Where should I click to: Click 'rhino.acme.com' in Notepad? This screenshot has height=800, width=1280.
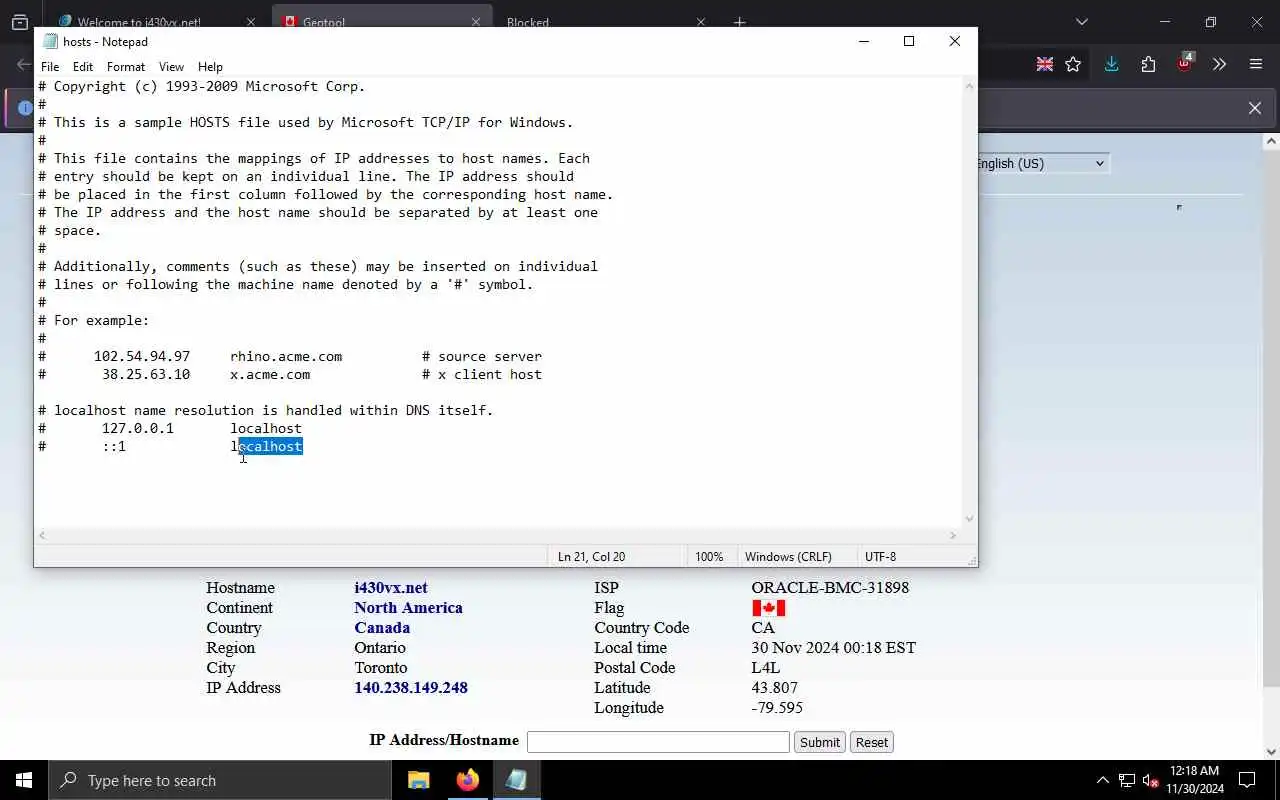pyautogui.click(x=286, y=356)
